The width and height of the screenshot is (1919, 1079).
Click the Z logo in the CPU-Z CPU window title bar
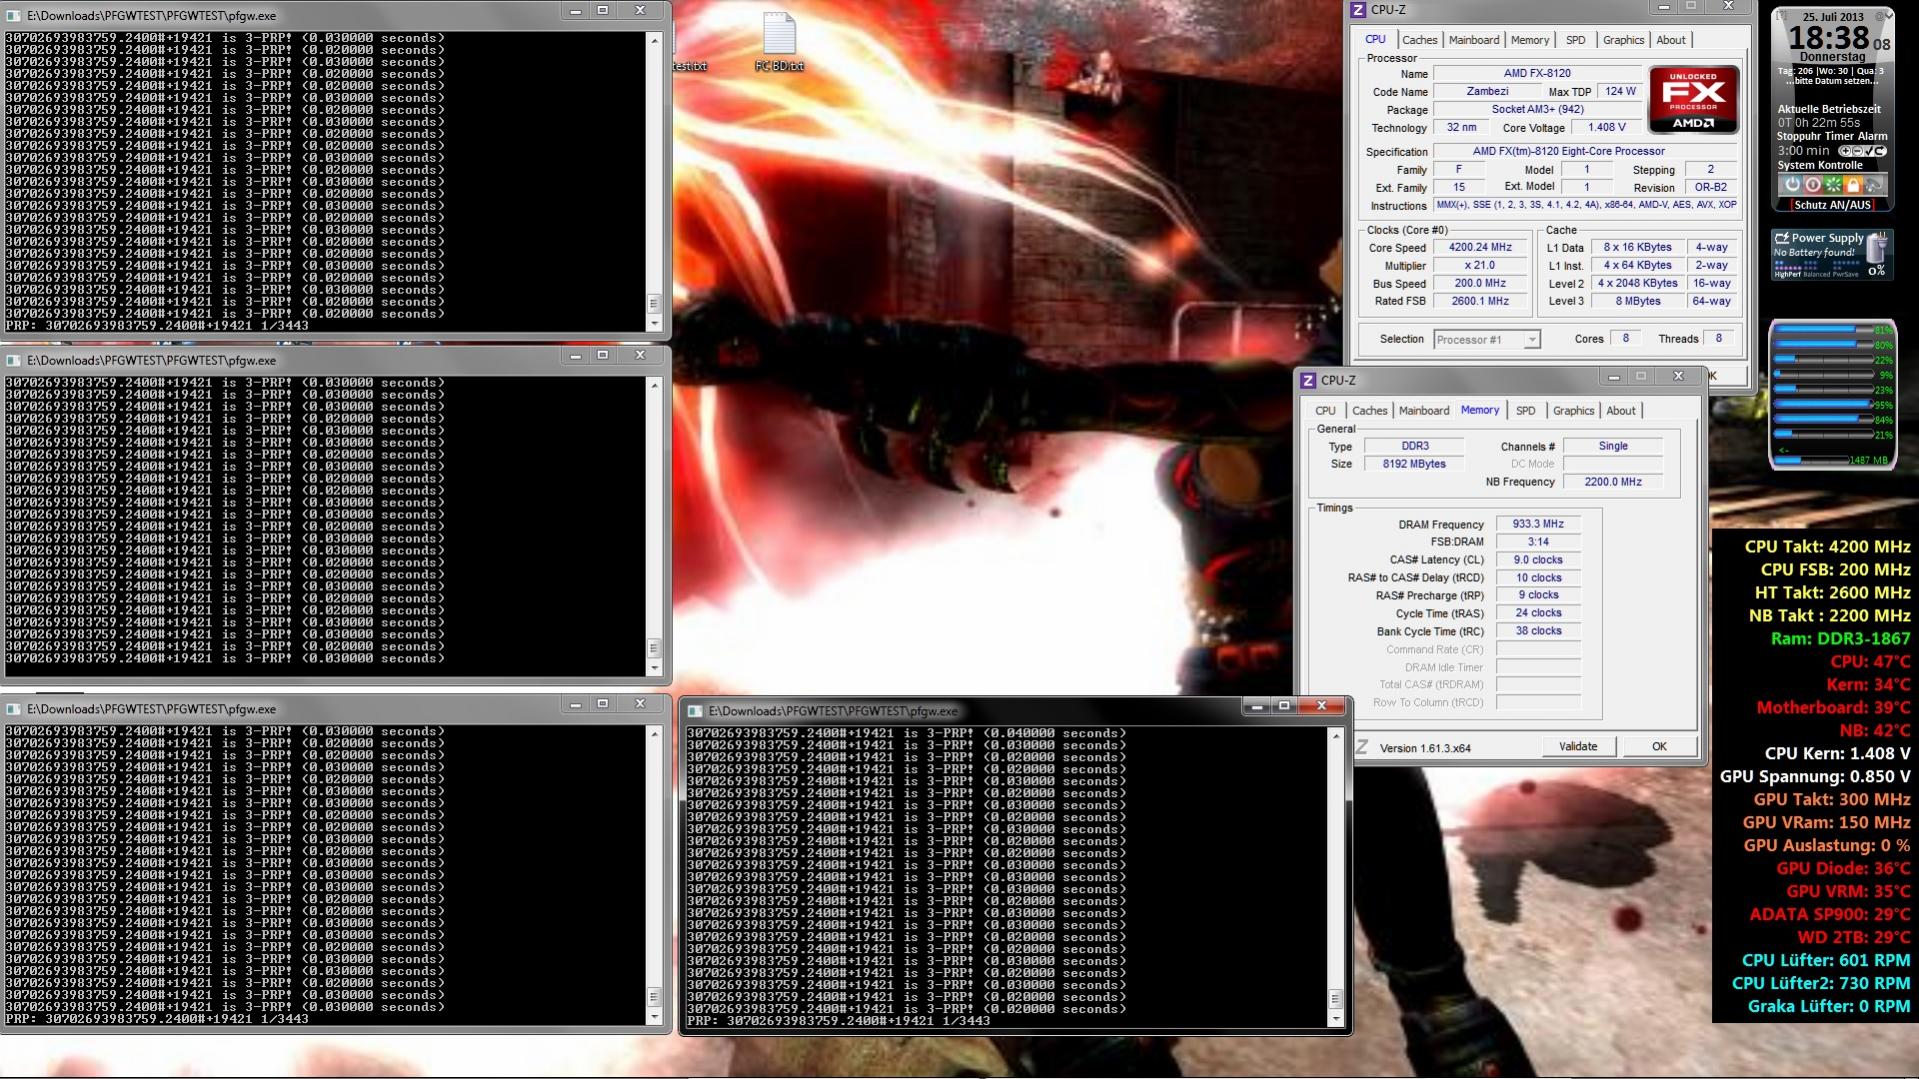[1357, 10]
